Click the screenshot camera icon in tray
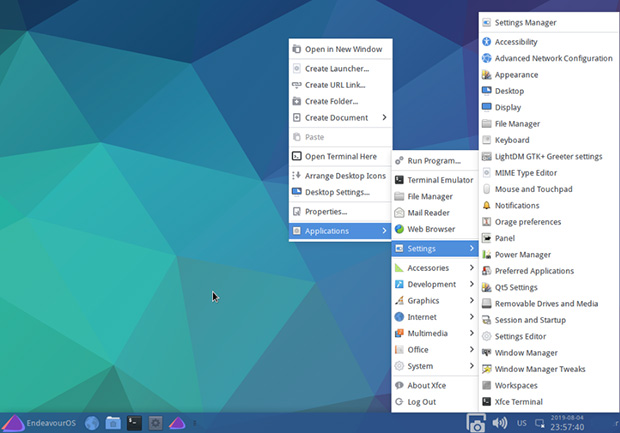Viewport: 620px width, 433px height. point(476,424)
